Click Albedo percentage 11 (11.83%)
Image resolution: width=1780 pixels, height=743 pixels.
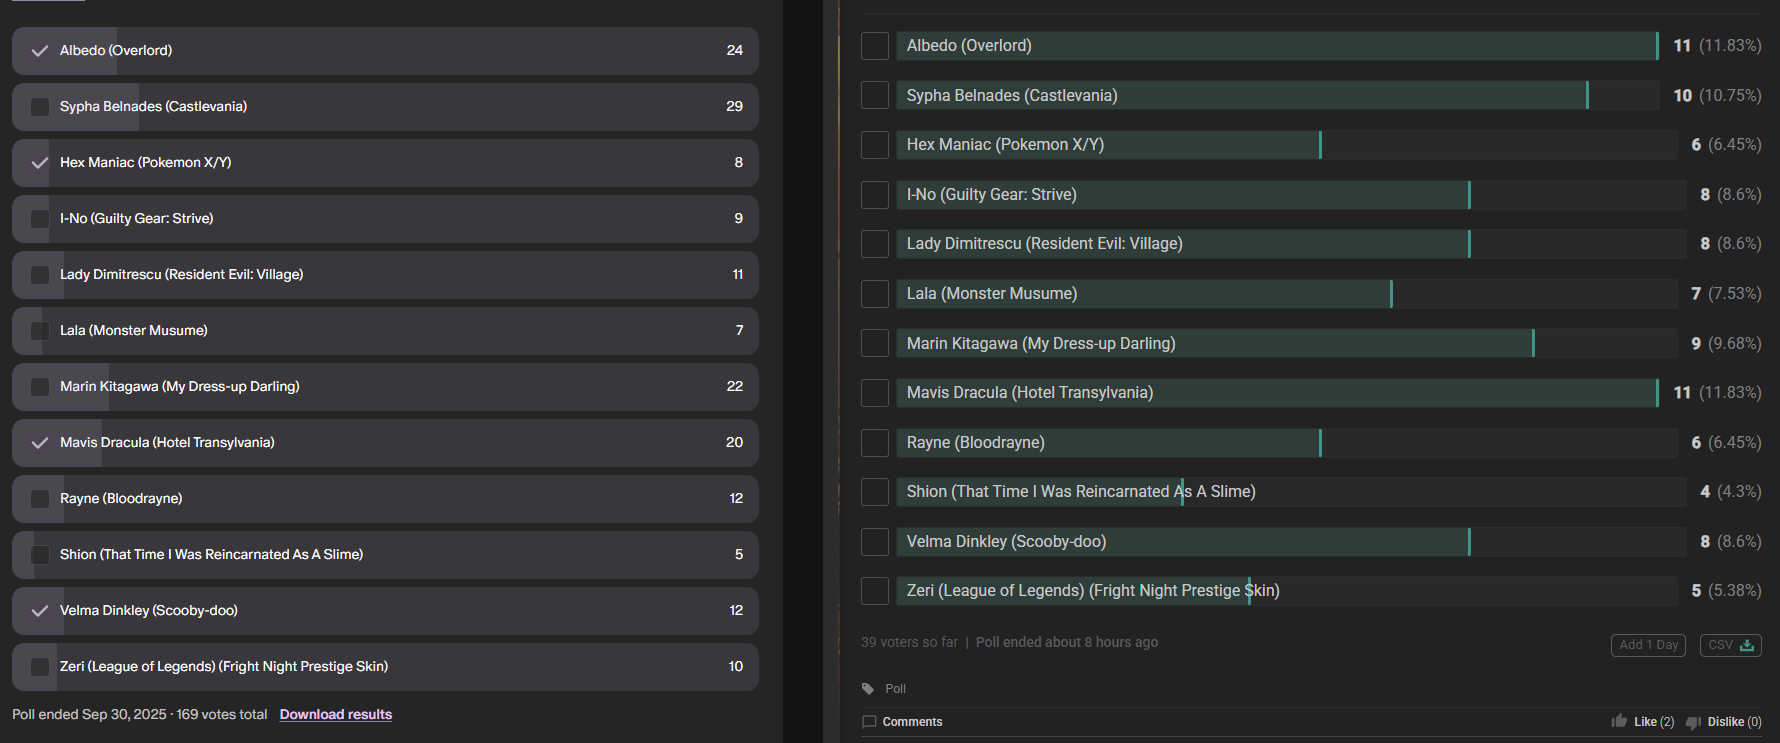[1717, 46]
